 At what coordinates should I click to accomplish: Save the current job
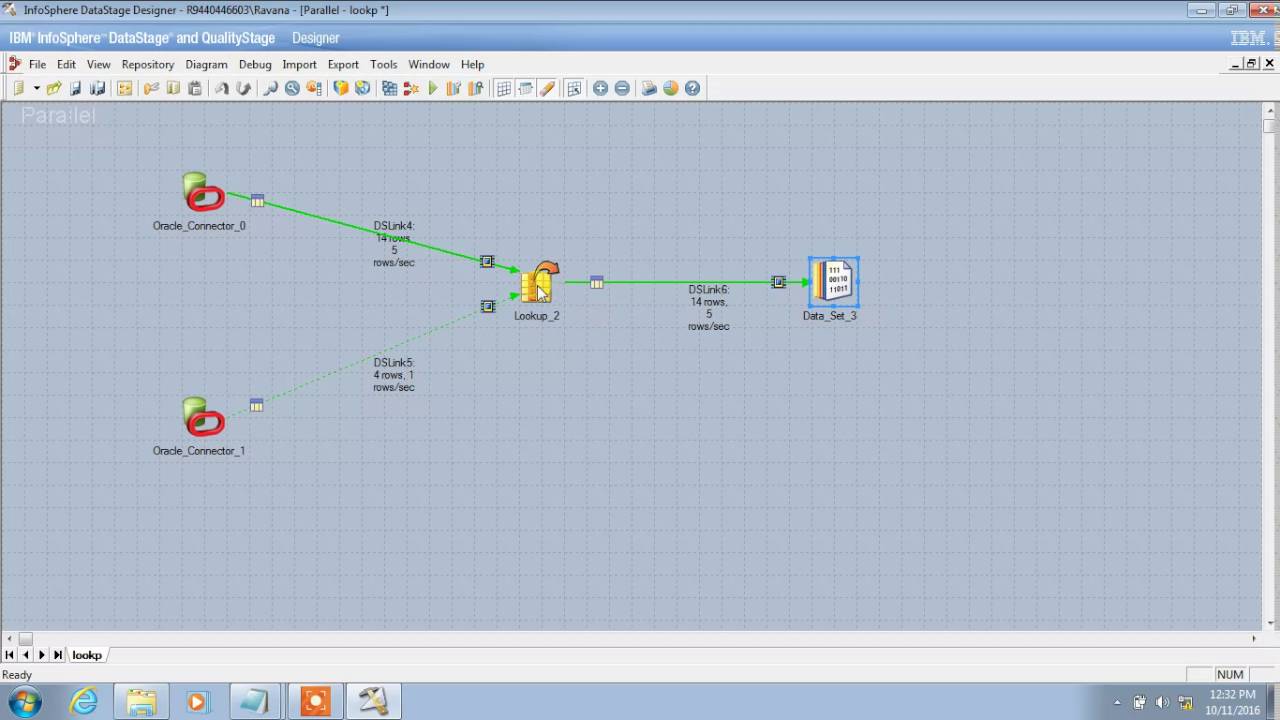click(75, 88)
